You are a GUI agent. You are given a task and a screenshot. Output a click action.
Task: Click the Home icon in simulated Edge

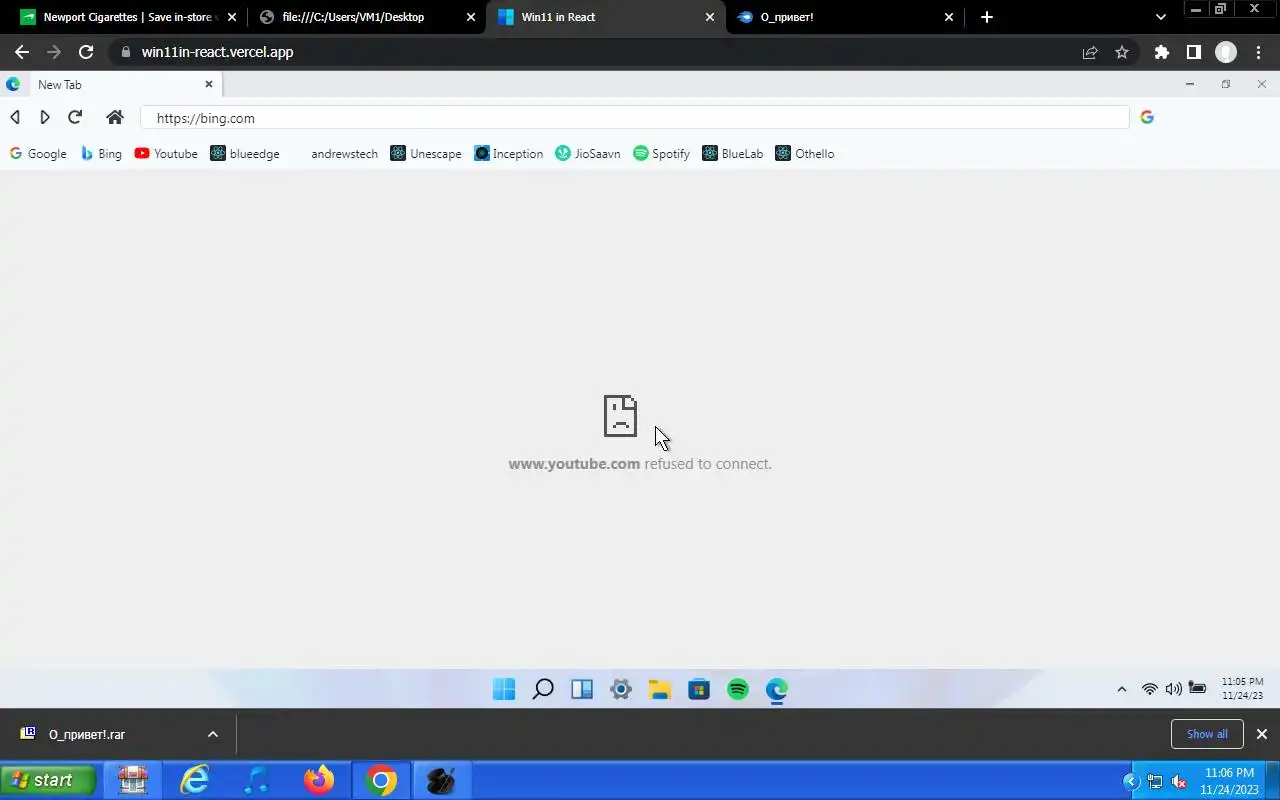pos(115,117)
